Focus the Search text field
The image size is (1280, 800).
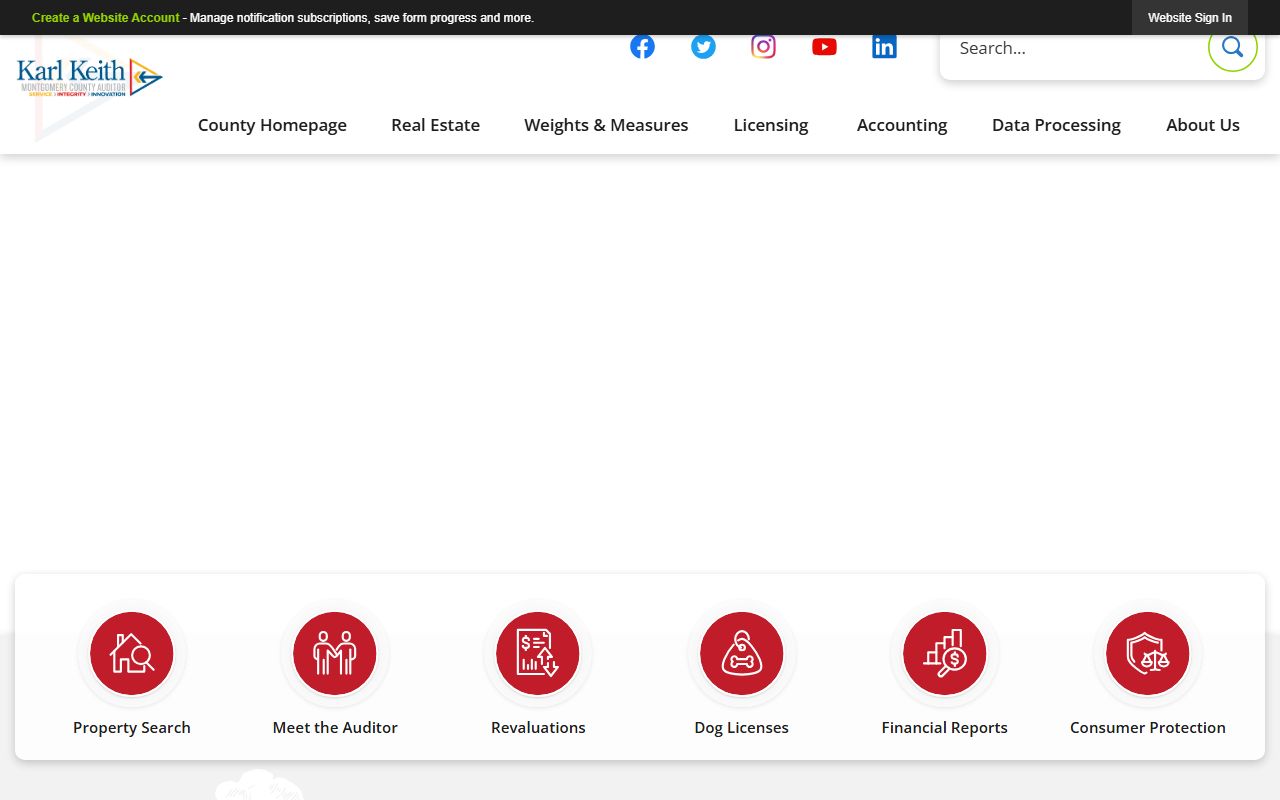(1075, 48)
